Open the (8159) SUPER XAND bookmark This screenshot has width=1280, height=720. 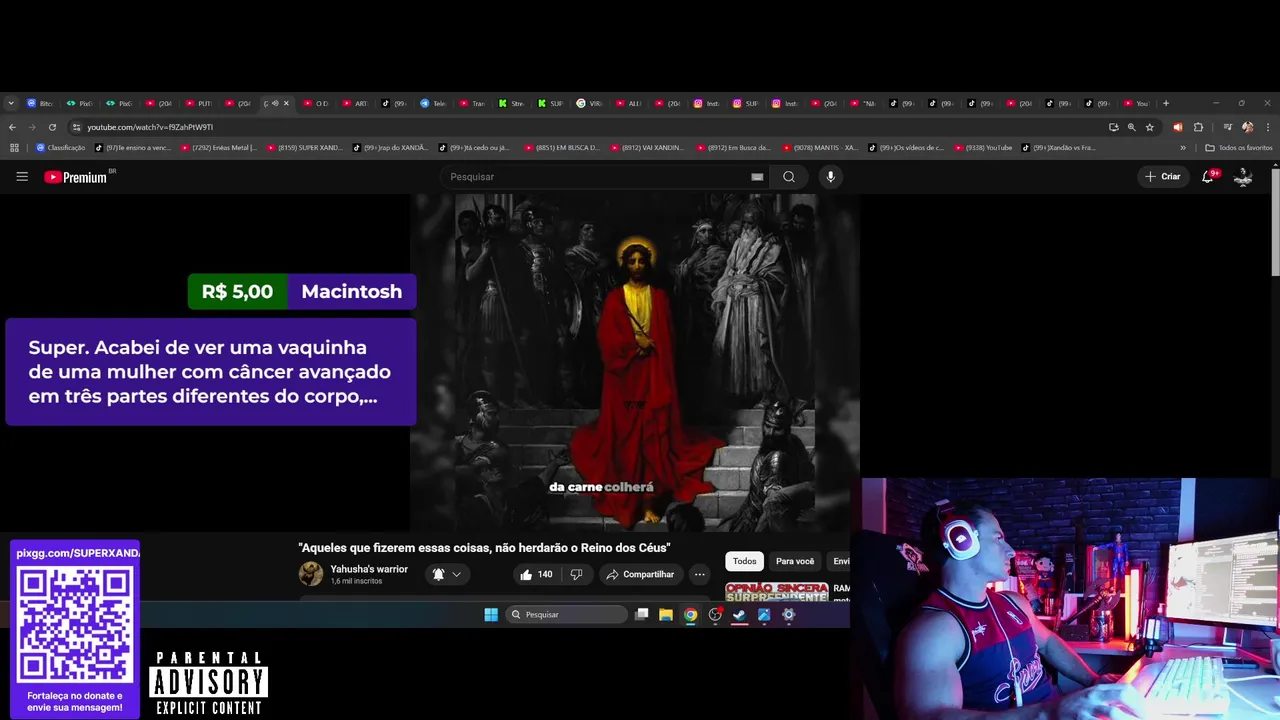(305, 148)
